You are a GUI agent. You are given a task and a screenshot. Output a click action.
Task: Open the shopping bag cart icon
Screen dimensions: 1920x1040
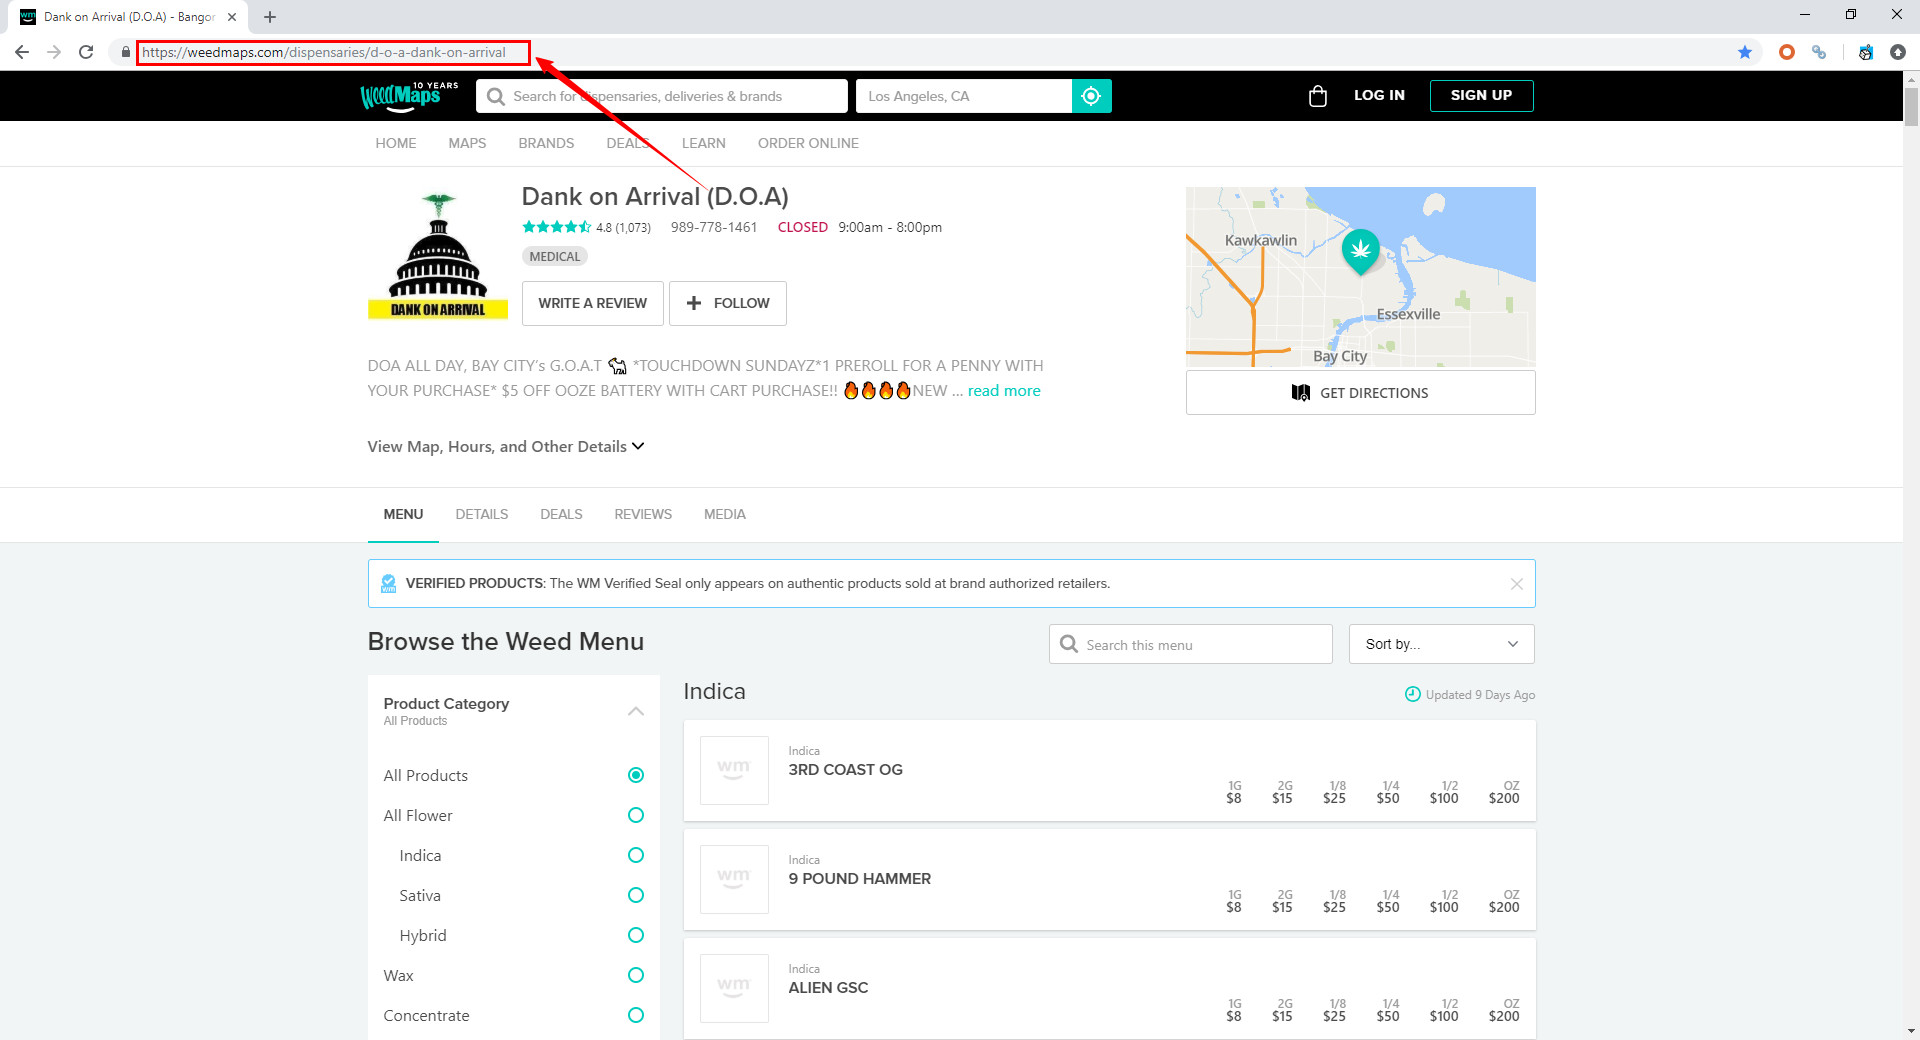tap(1318, 96)
